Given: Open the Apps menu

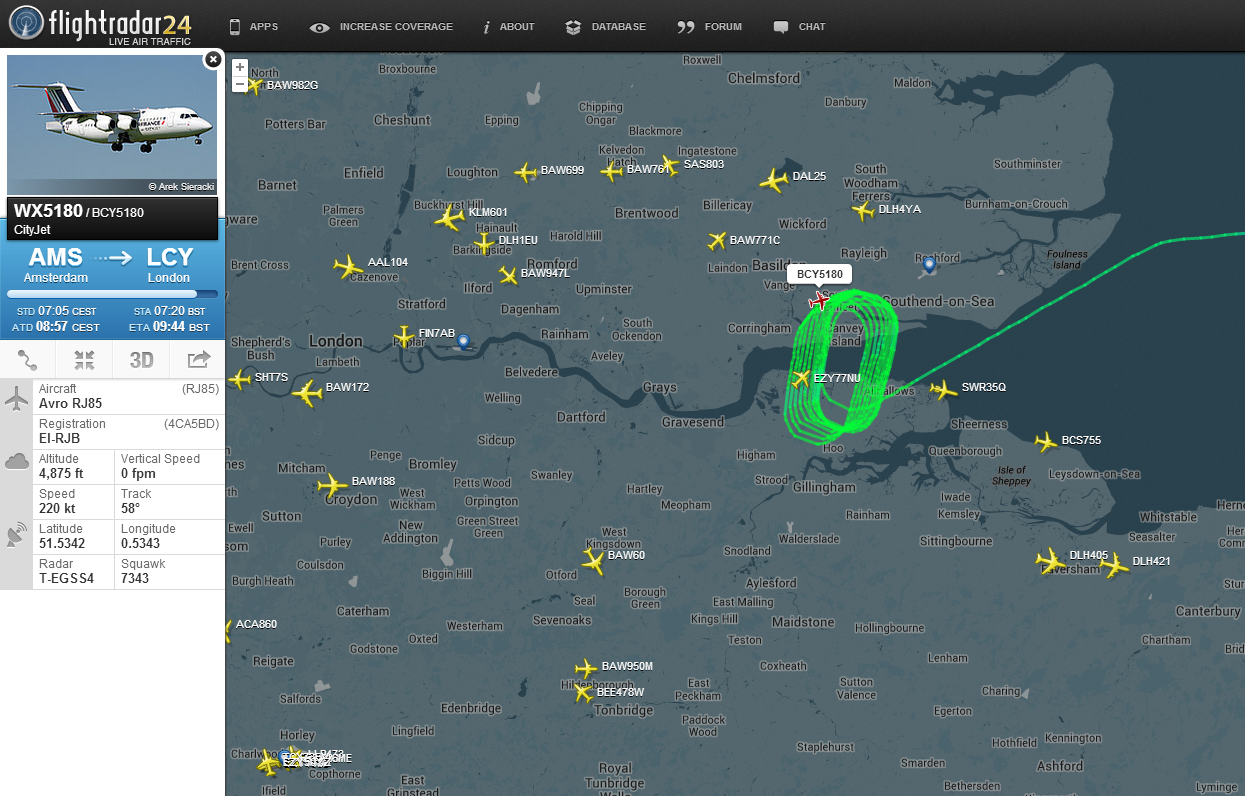Looking at the screenshot, I should pos(254,27).
